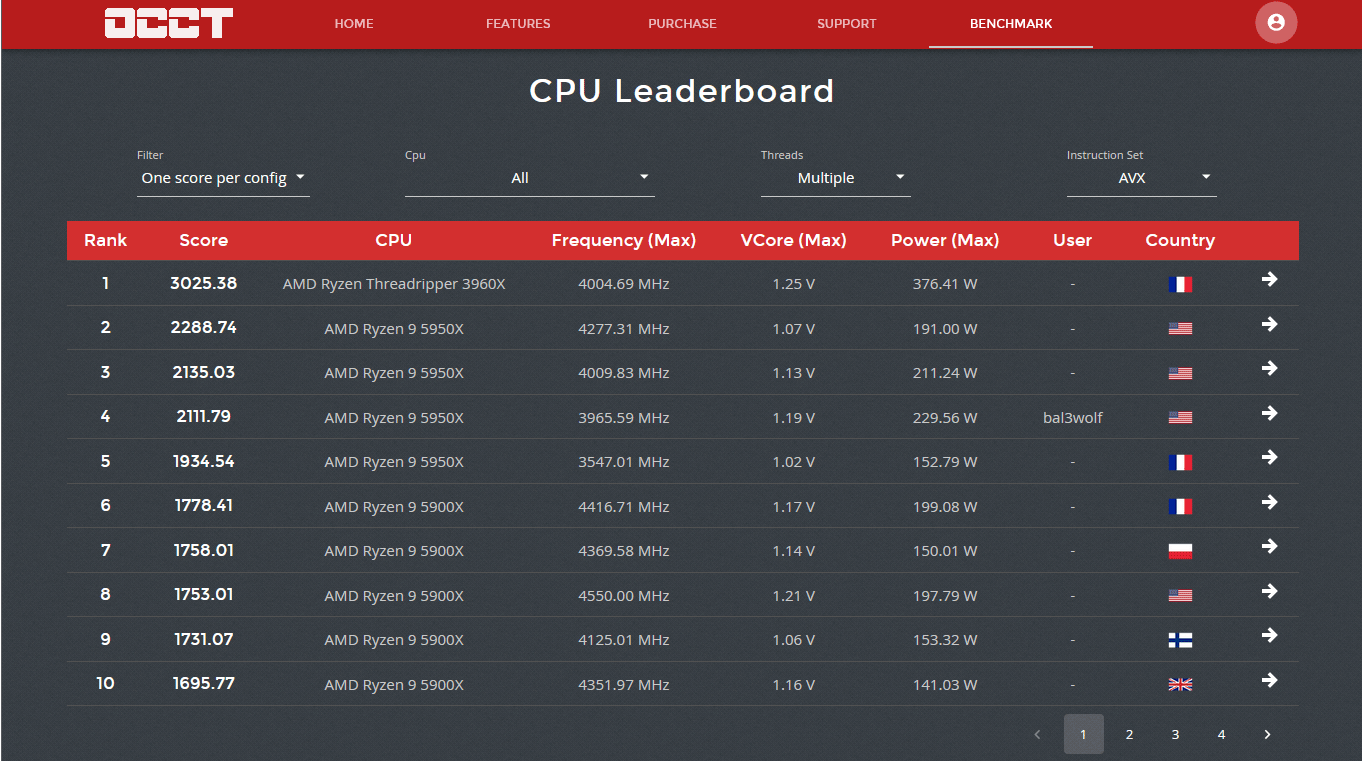
Task: Click power value 141.03 W
Action: (x=945, y=685)
